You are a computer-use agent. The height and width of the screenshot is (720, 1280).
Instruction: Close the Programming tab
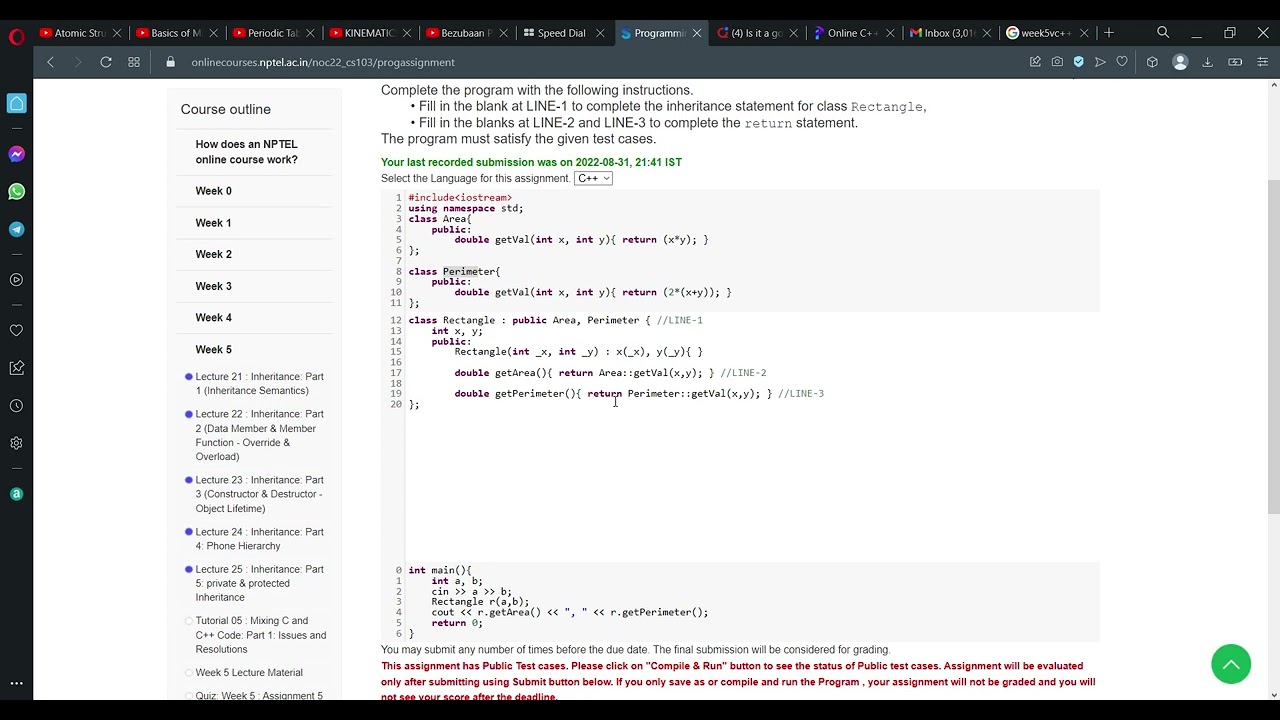[697, 33]
